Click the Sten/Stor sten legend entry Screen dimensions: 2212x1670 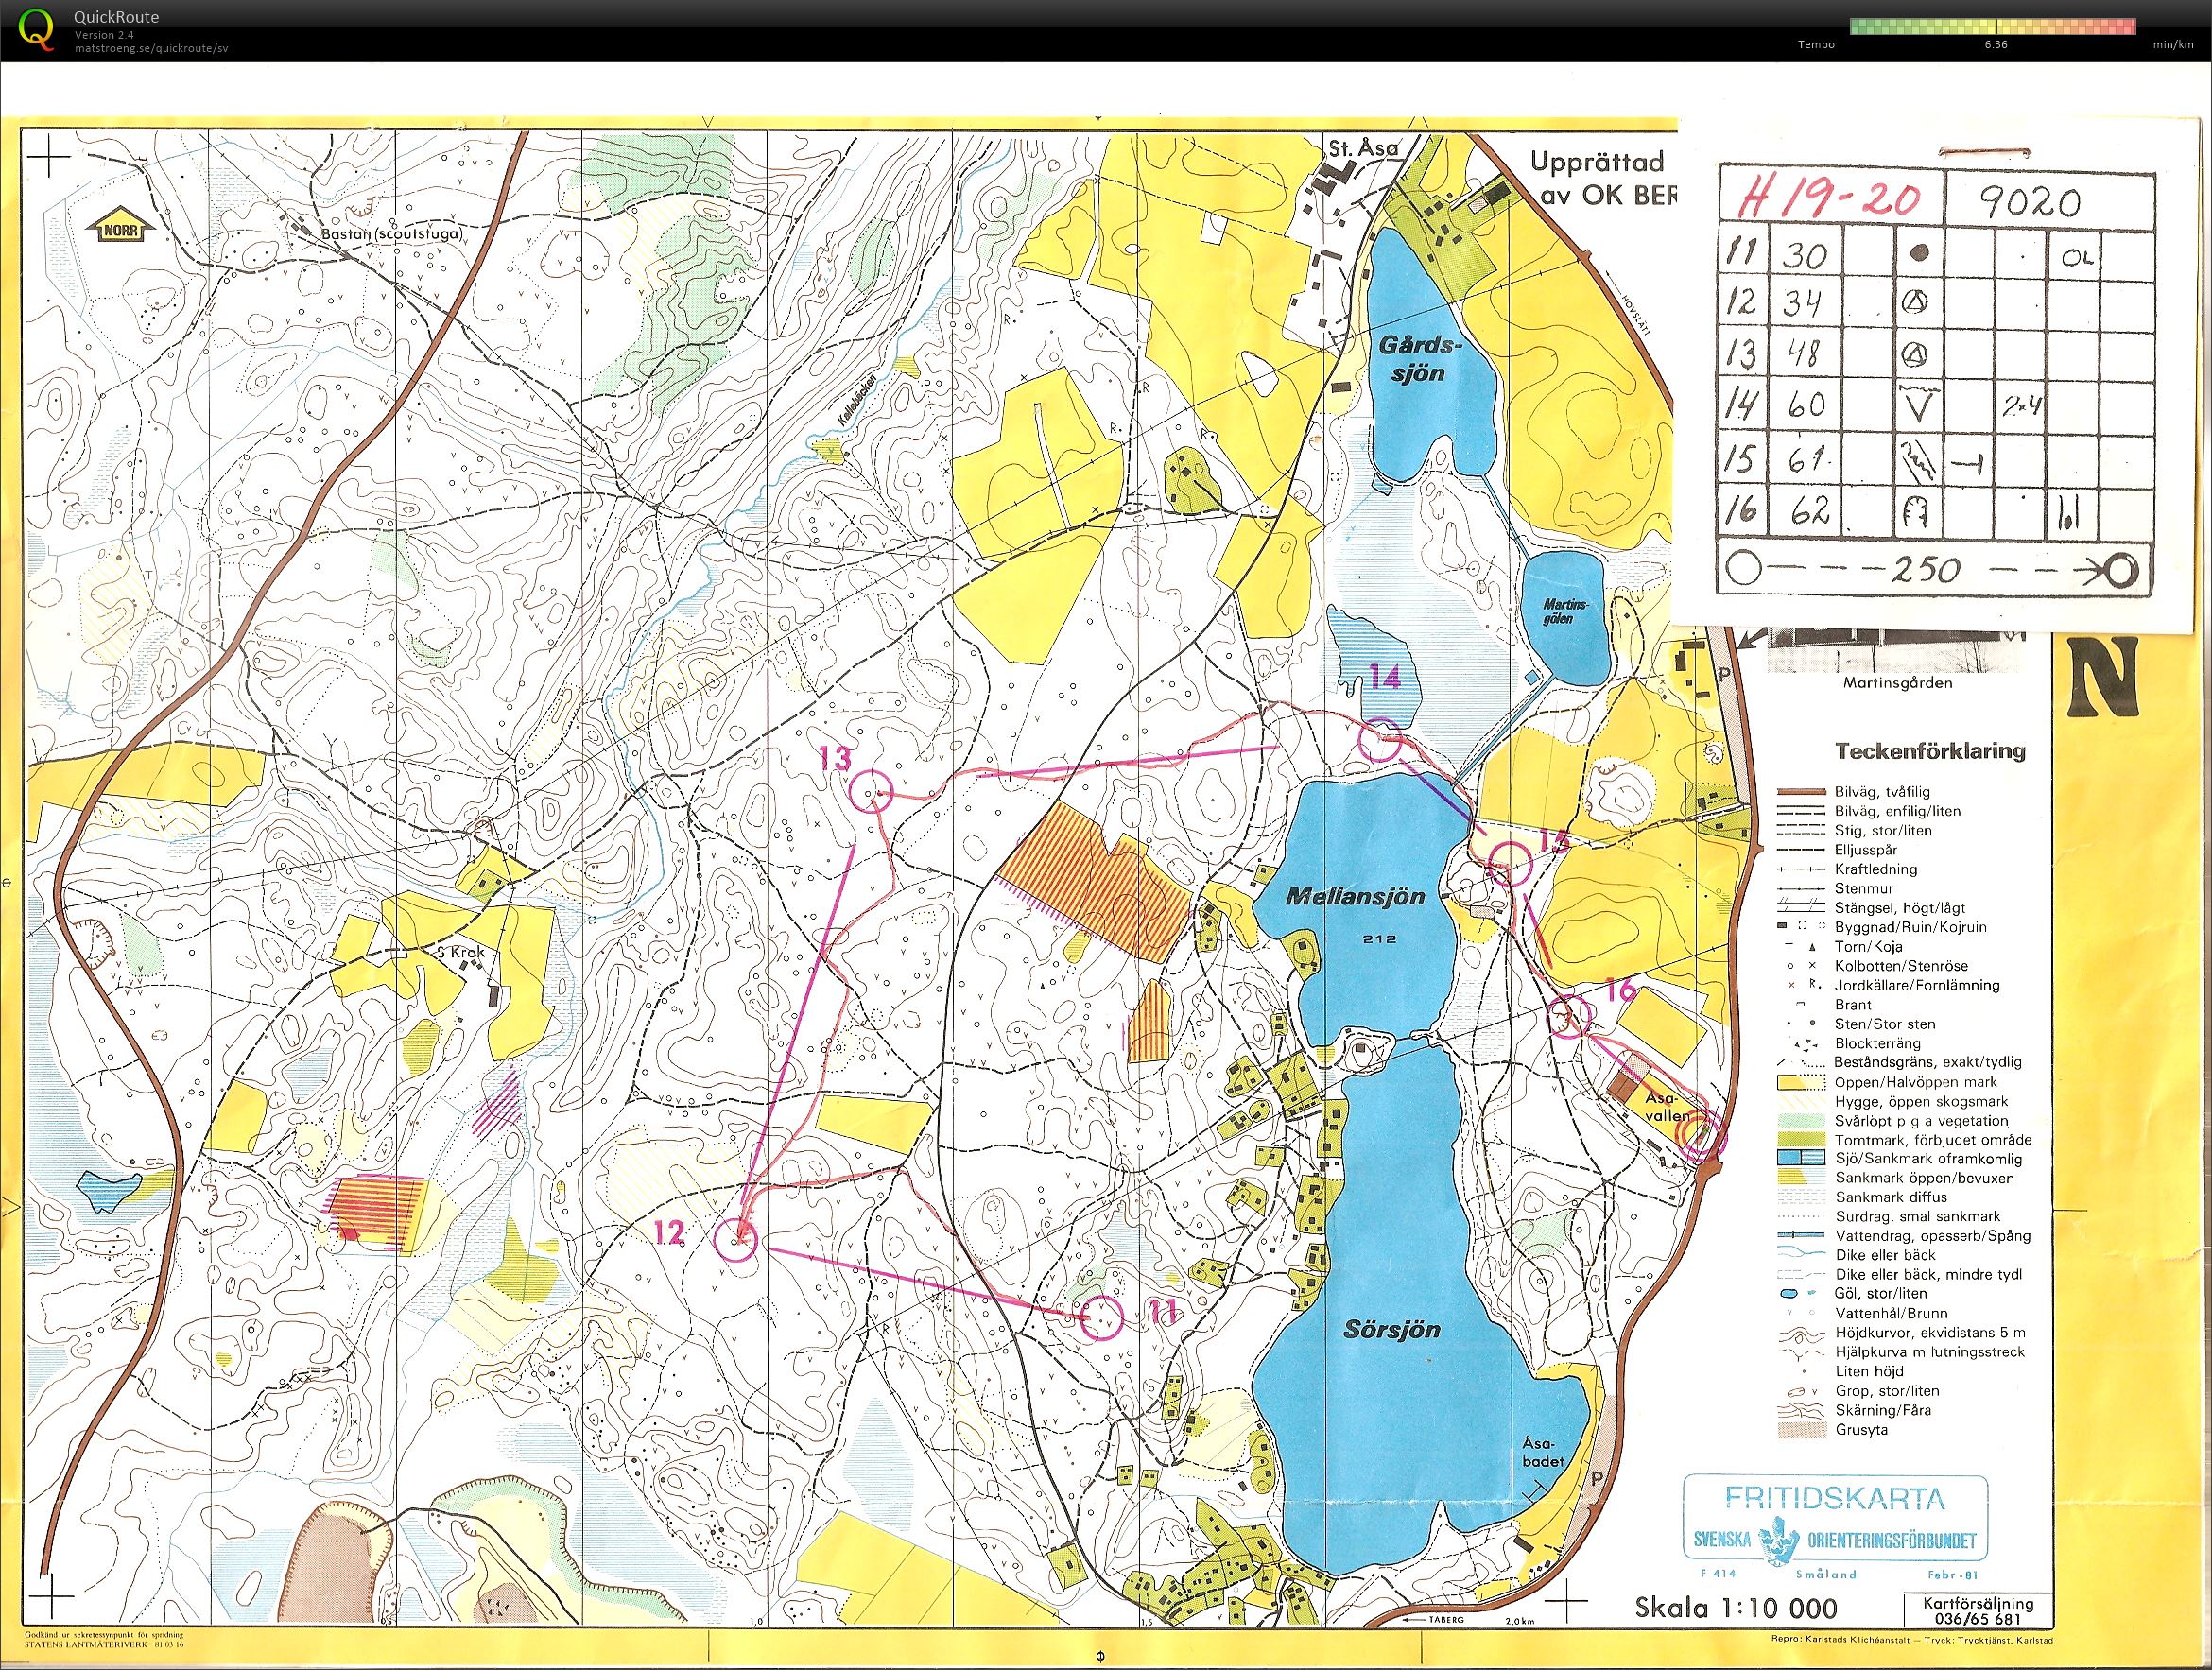point(1885,1024)
